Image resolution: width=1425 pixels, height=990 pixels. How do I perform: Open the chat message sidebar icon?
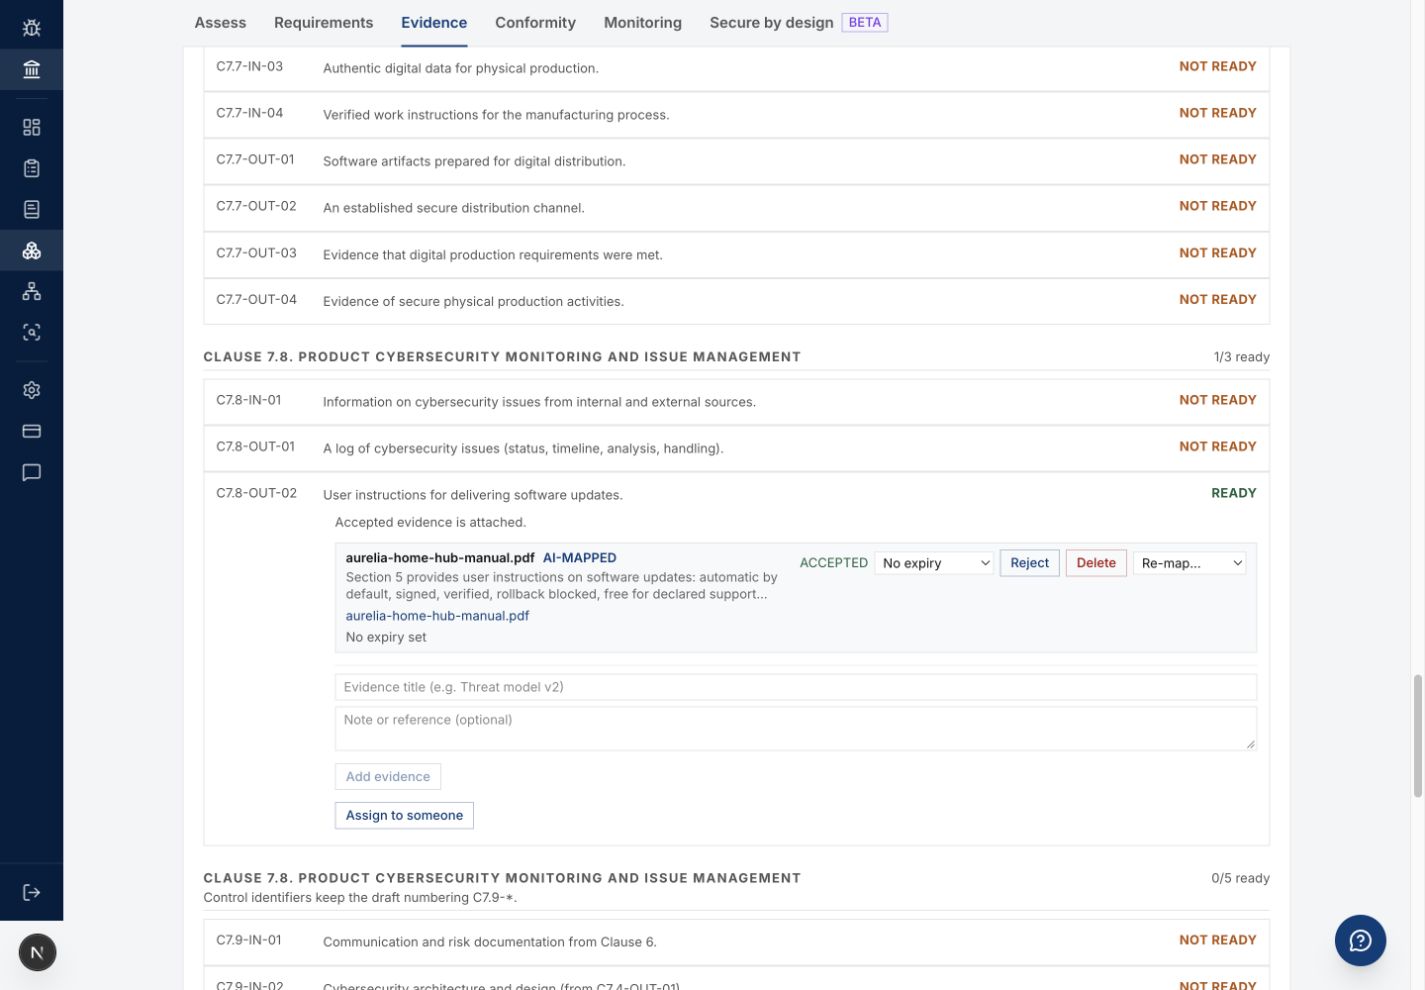point(31,472)
